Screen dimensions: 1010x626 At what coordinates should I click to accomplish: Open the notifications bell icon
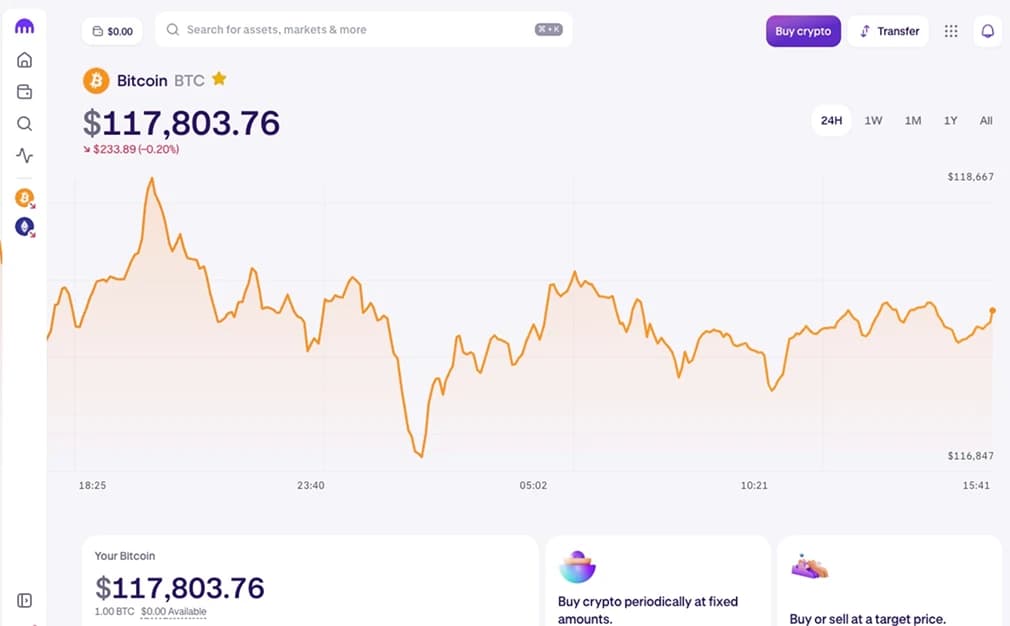click(x=987, y=31)
